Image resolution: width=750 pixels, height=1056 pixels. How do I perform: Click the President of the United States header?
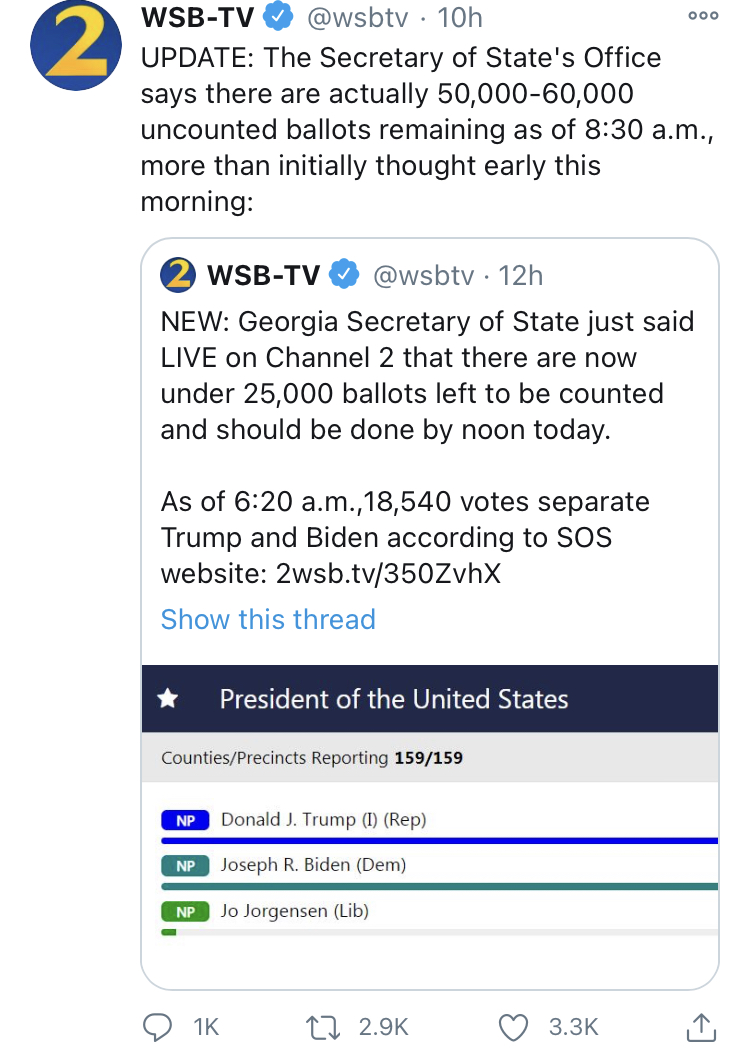tap(430, 698)
